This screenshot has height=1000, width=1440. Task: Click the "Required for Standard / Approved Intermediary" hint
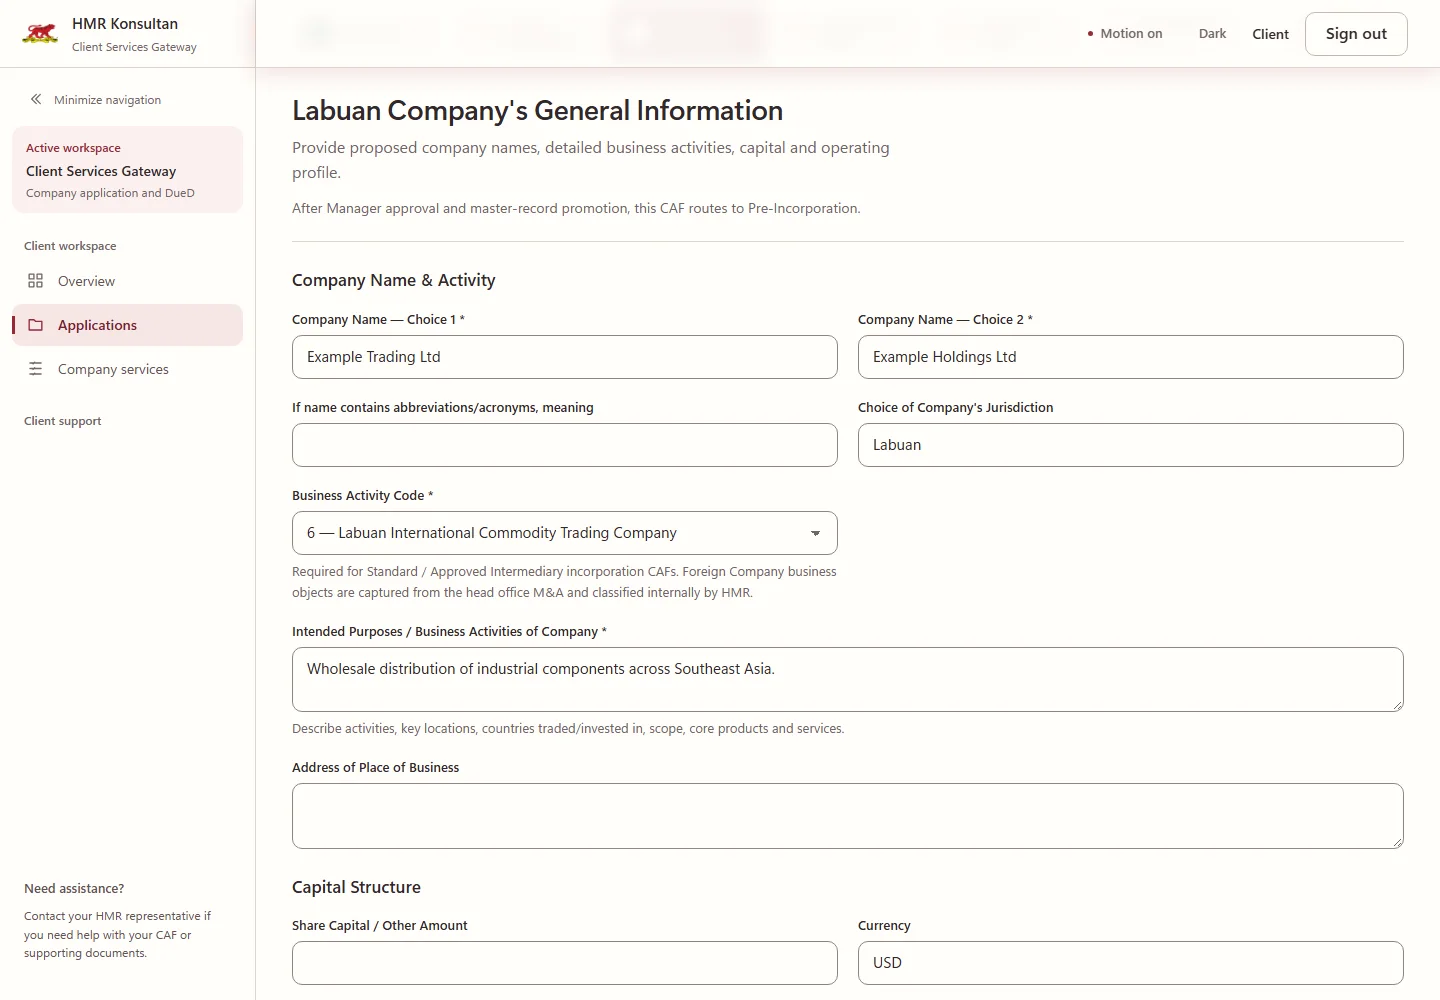[564, 582]
